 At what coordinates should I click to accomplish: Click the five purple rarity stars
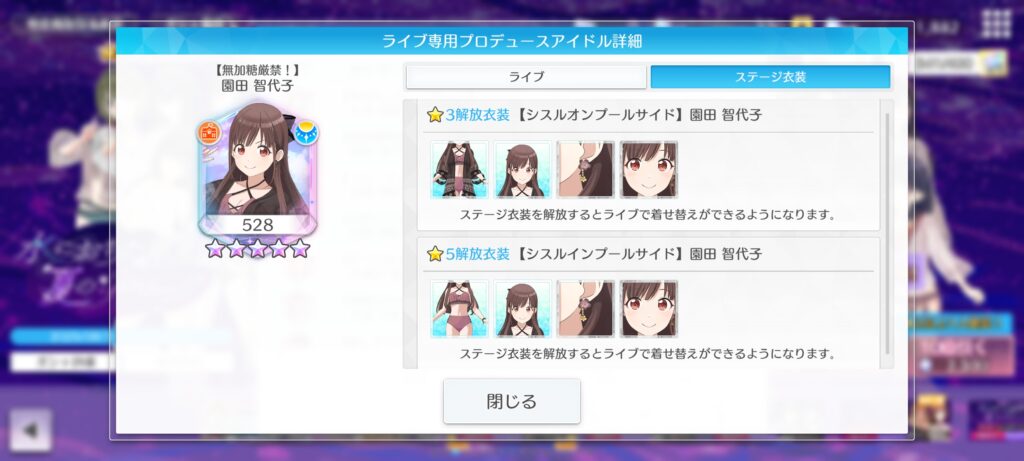(x=257, y=248)
